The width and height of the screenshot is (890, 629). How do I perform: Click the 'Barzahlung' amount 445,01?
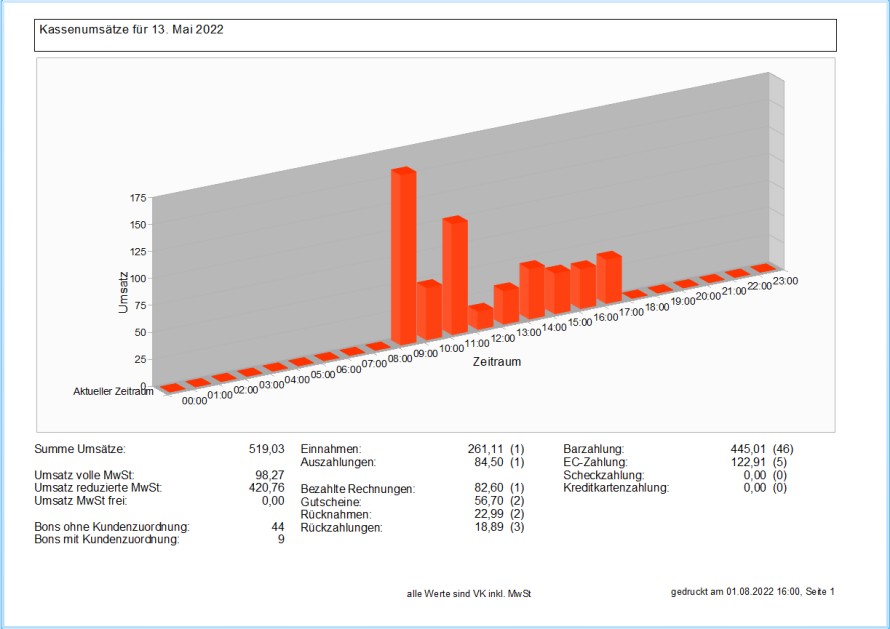[750, 450]
